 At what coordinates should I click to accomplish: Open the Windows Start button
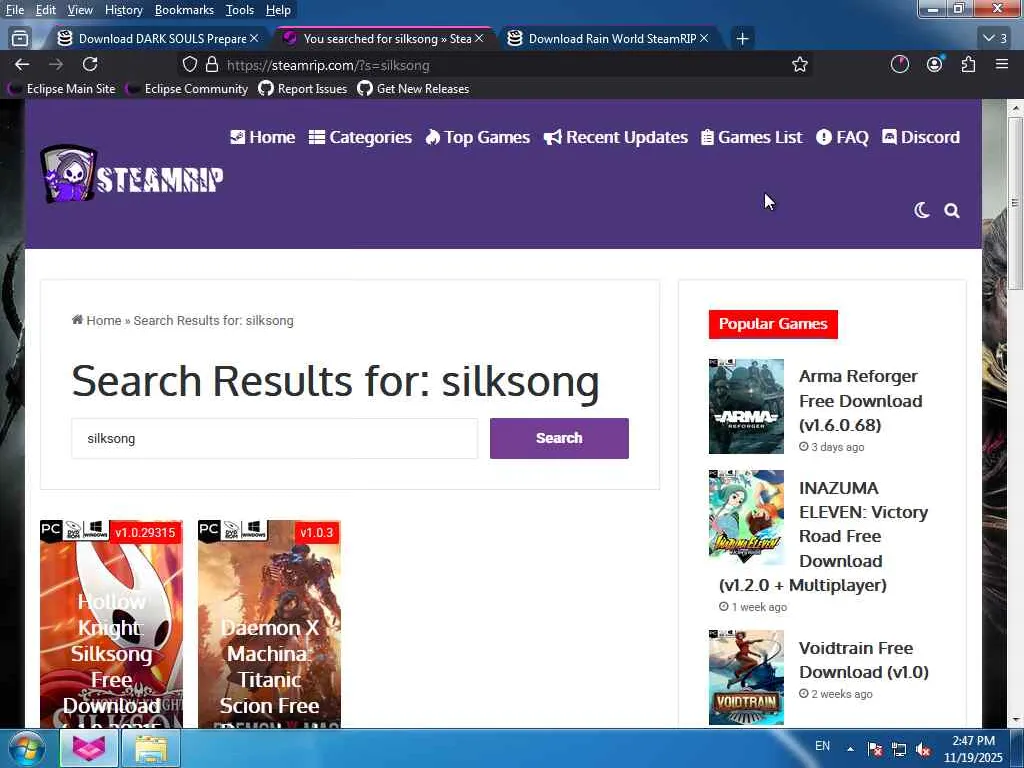pyautogui.click(x=26, y=748)
